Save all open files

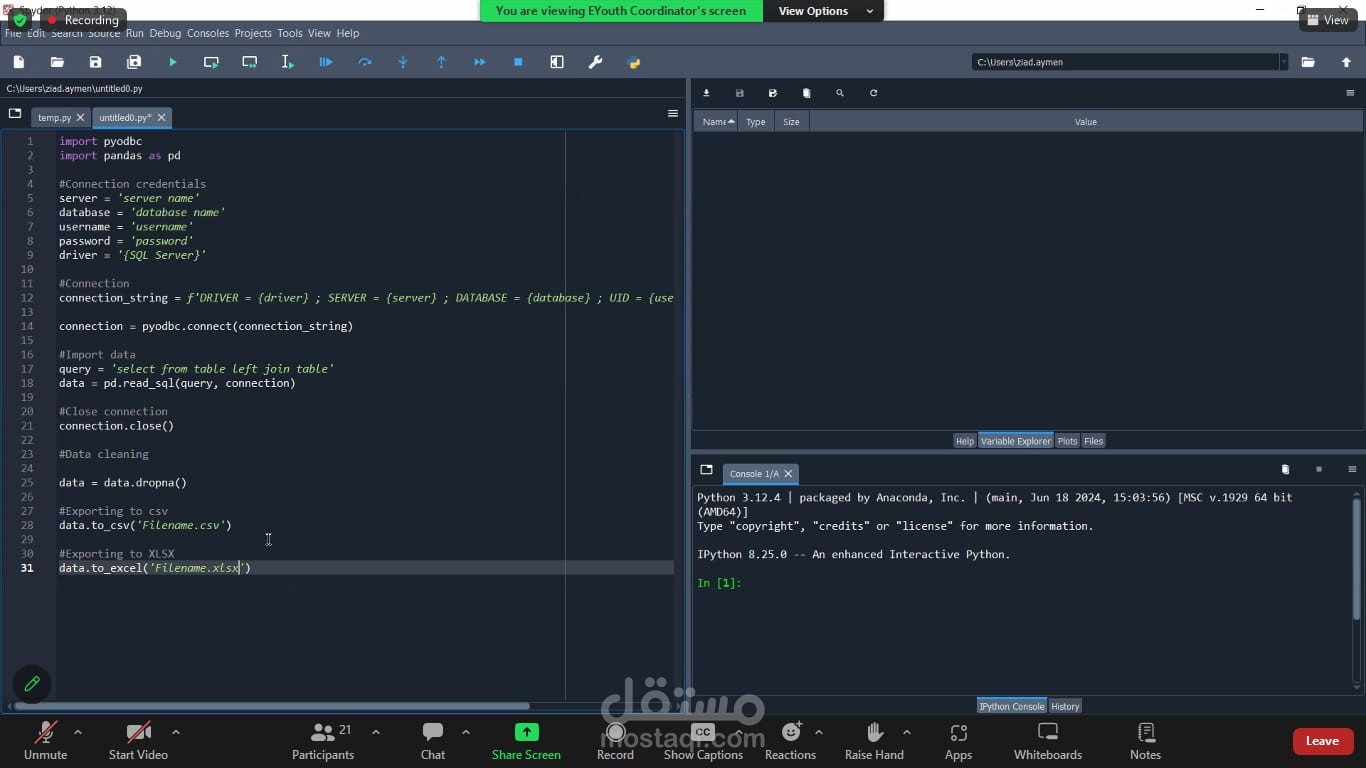tap(134, 62)
